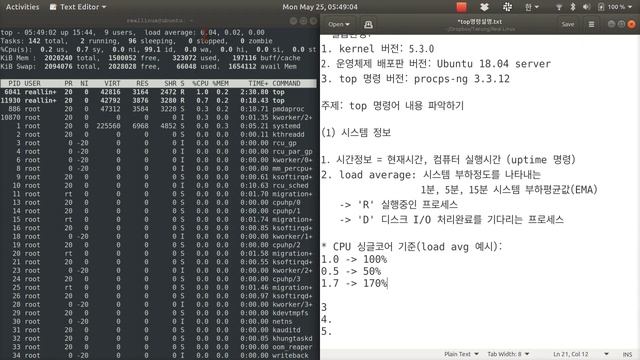Click the kernel 버전: 5.3.0 line
Screen dimensions: 640x360
click(378, 49)
